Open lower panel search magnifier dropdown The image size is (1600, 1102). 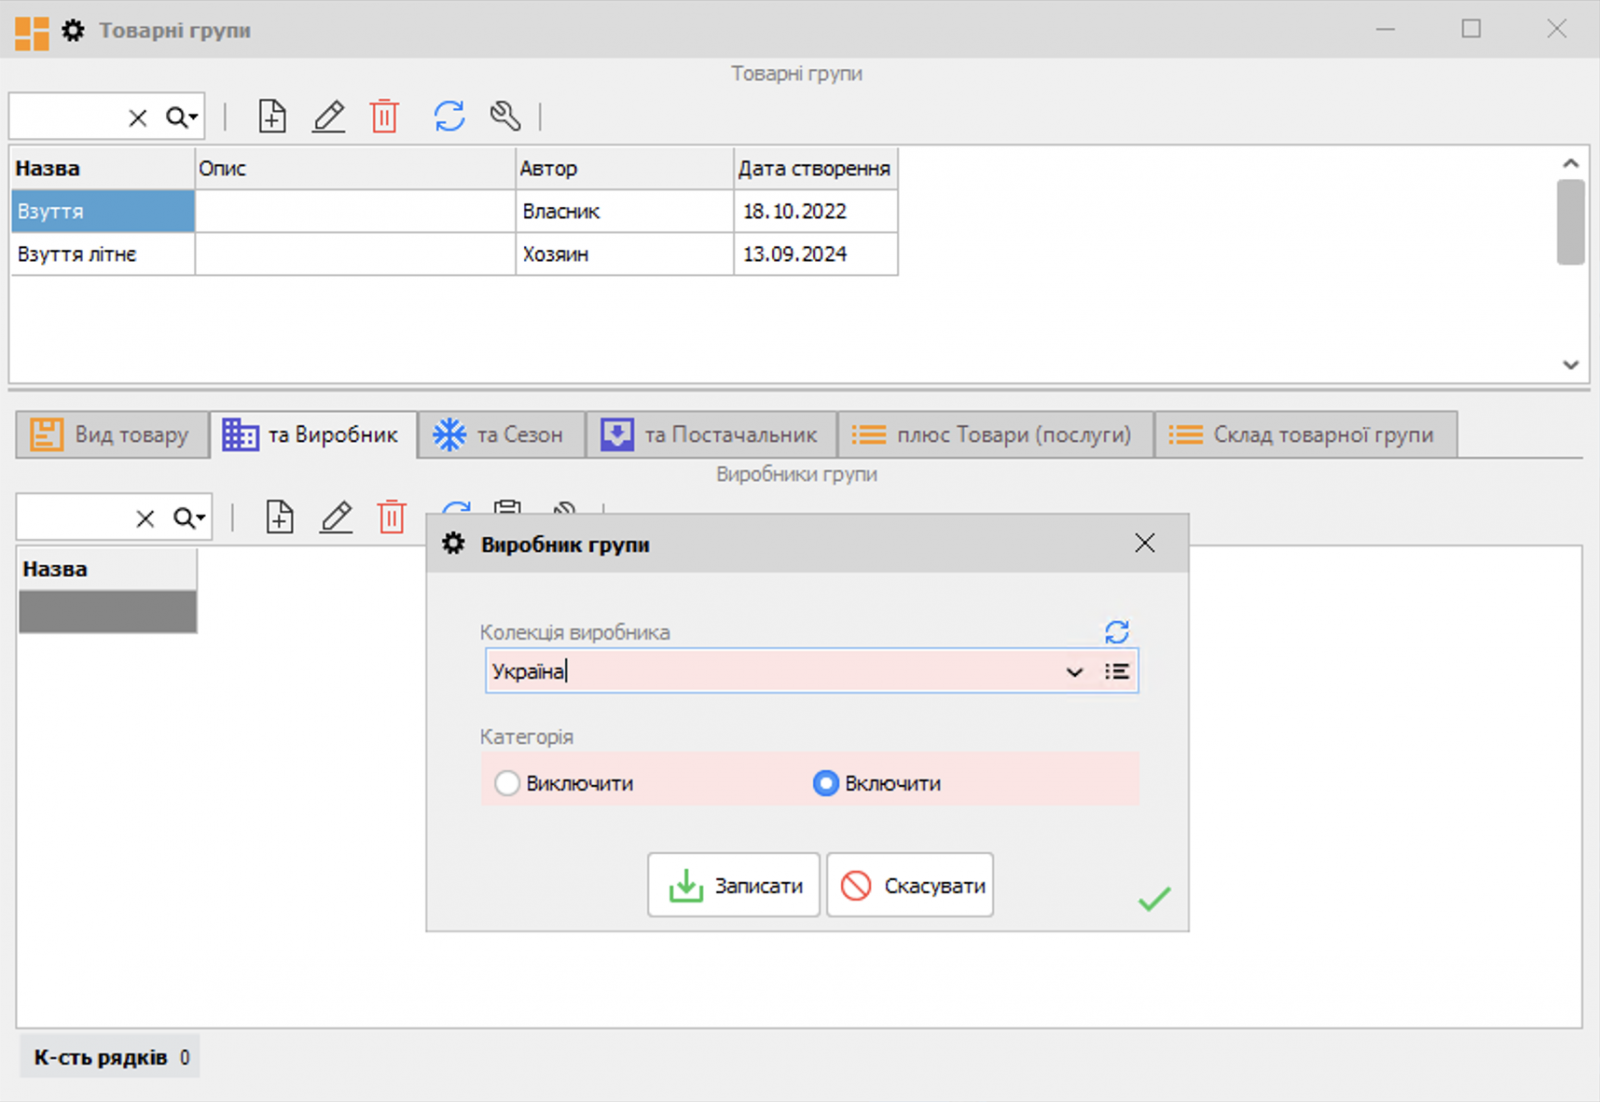coord(189,518)
